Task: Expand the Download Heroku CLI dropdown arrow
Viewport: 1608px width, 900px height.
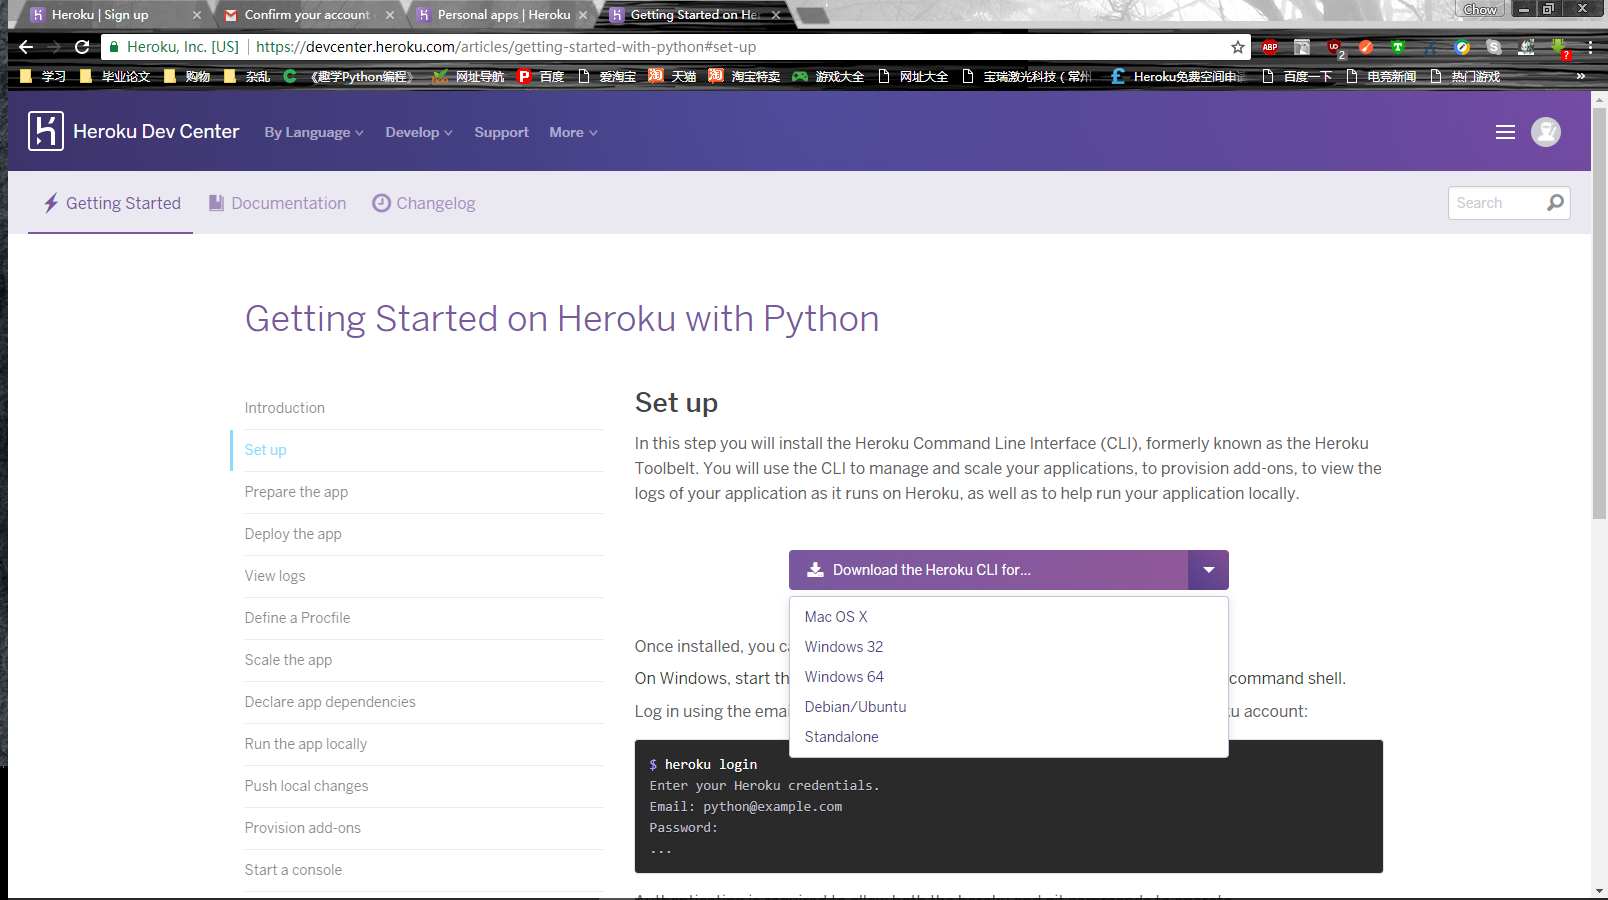Action: click(1208, 569)
